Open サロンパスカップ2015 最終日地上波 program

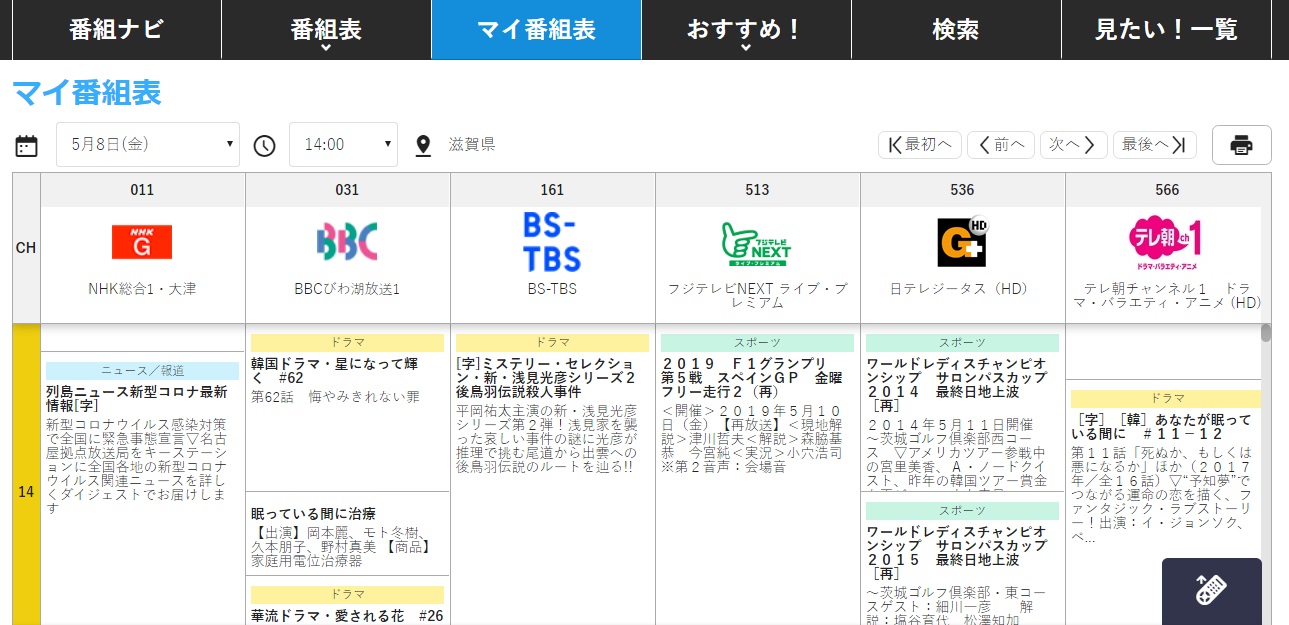point(956,552)
